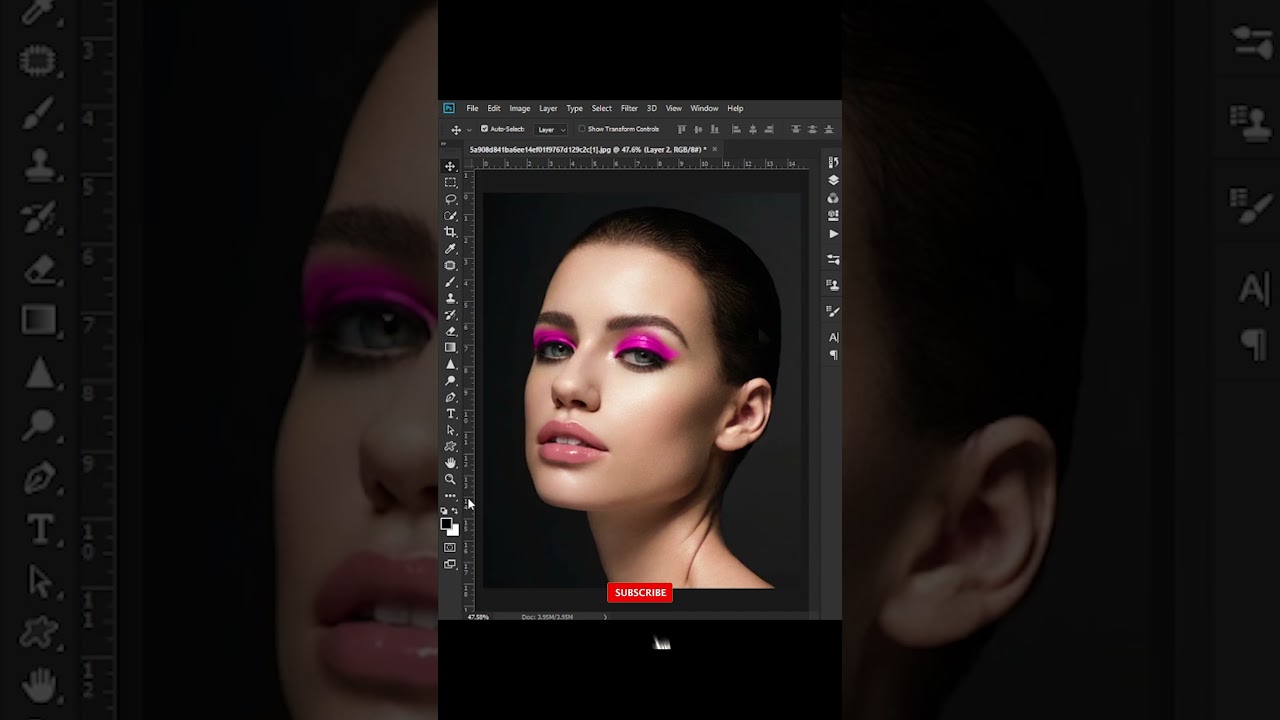Open the Select menu
This screenshot has height=720, width=1280.
(601, 108)
